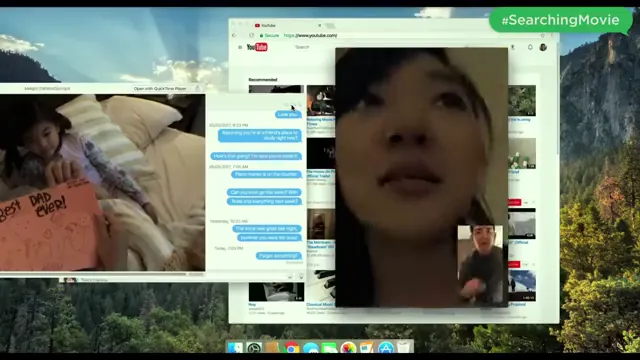Image resolution: width=640 pixels, height=360 pixels.
Task: Click the share icon in the Quick Look window
Action: click(197, 88)
